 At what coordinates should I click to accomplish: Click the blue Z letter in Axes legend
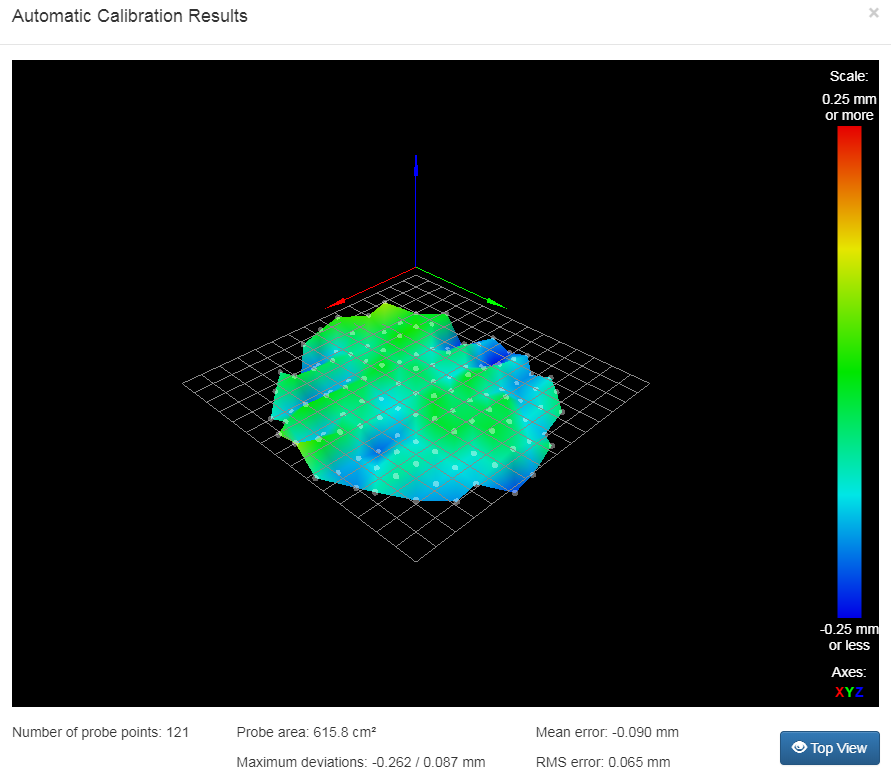859,692
